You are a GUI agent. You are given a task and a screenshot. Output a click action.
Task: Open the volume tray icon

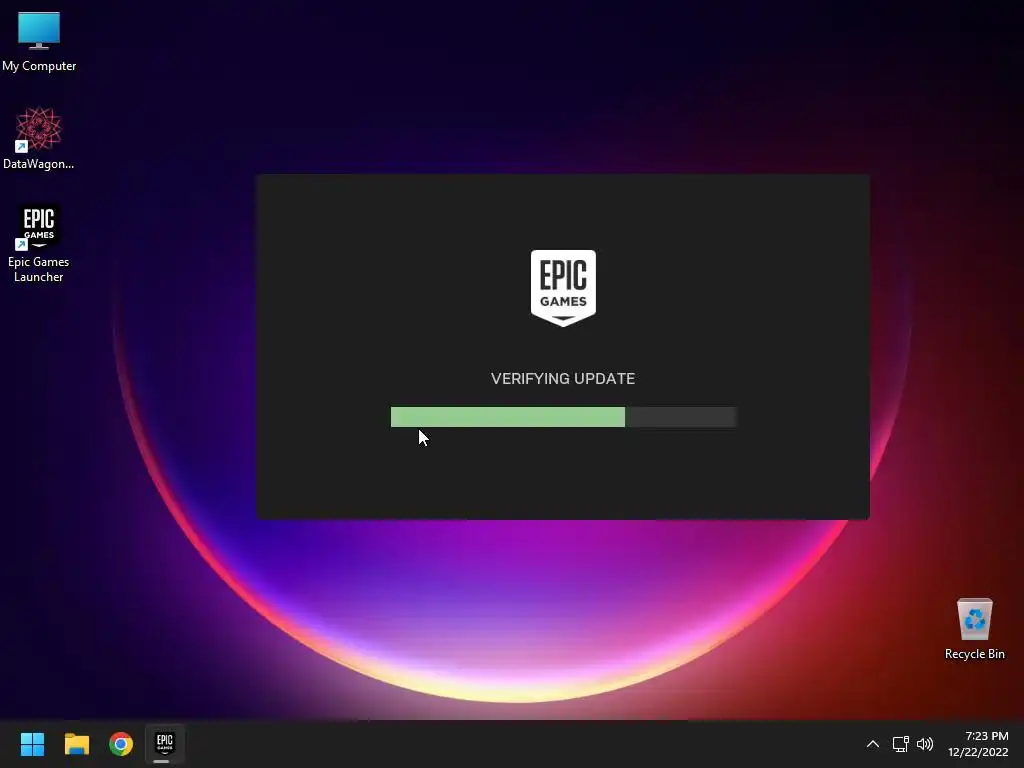(x=925, y=744)
